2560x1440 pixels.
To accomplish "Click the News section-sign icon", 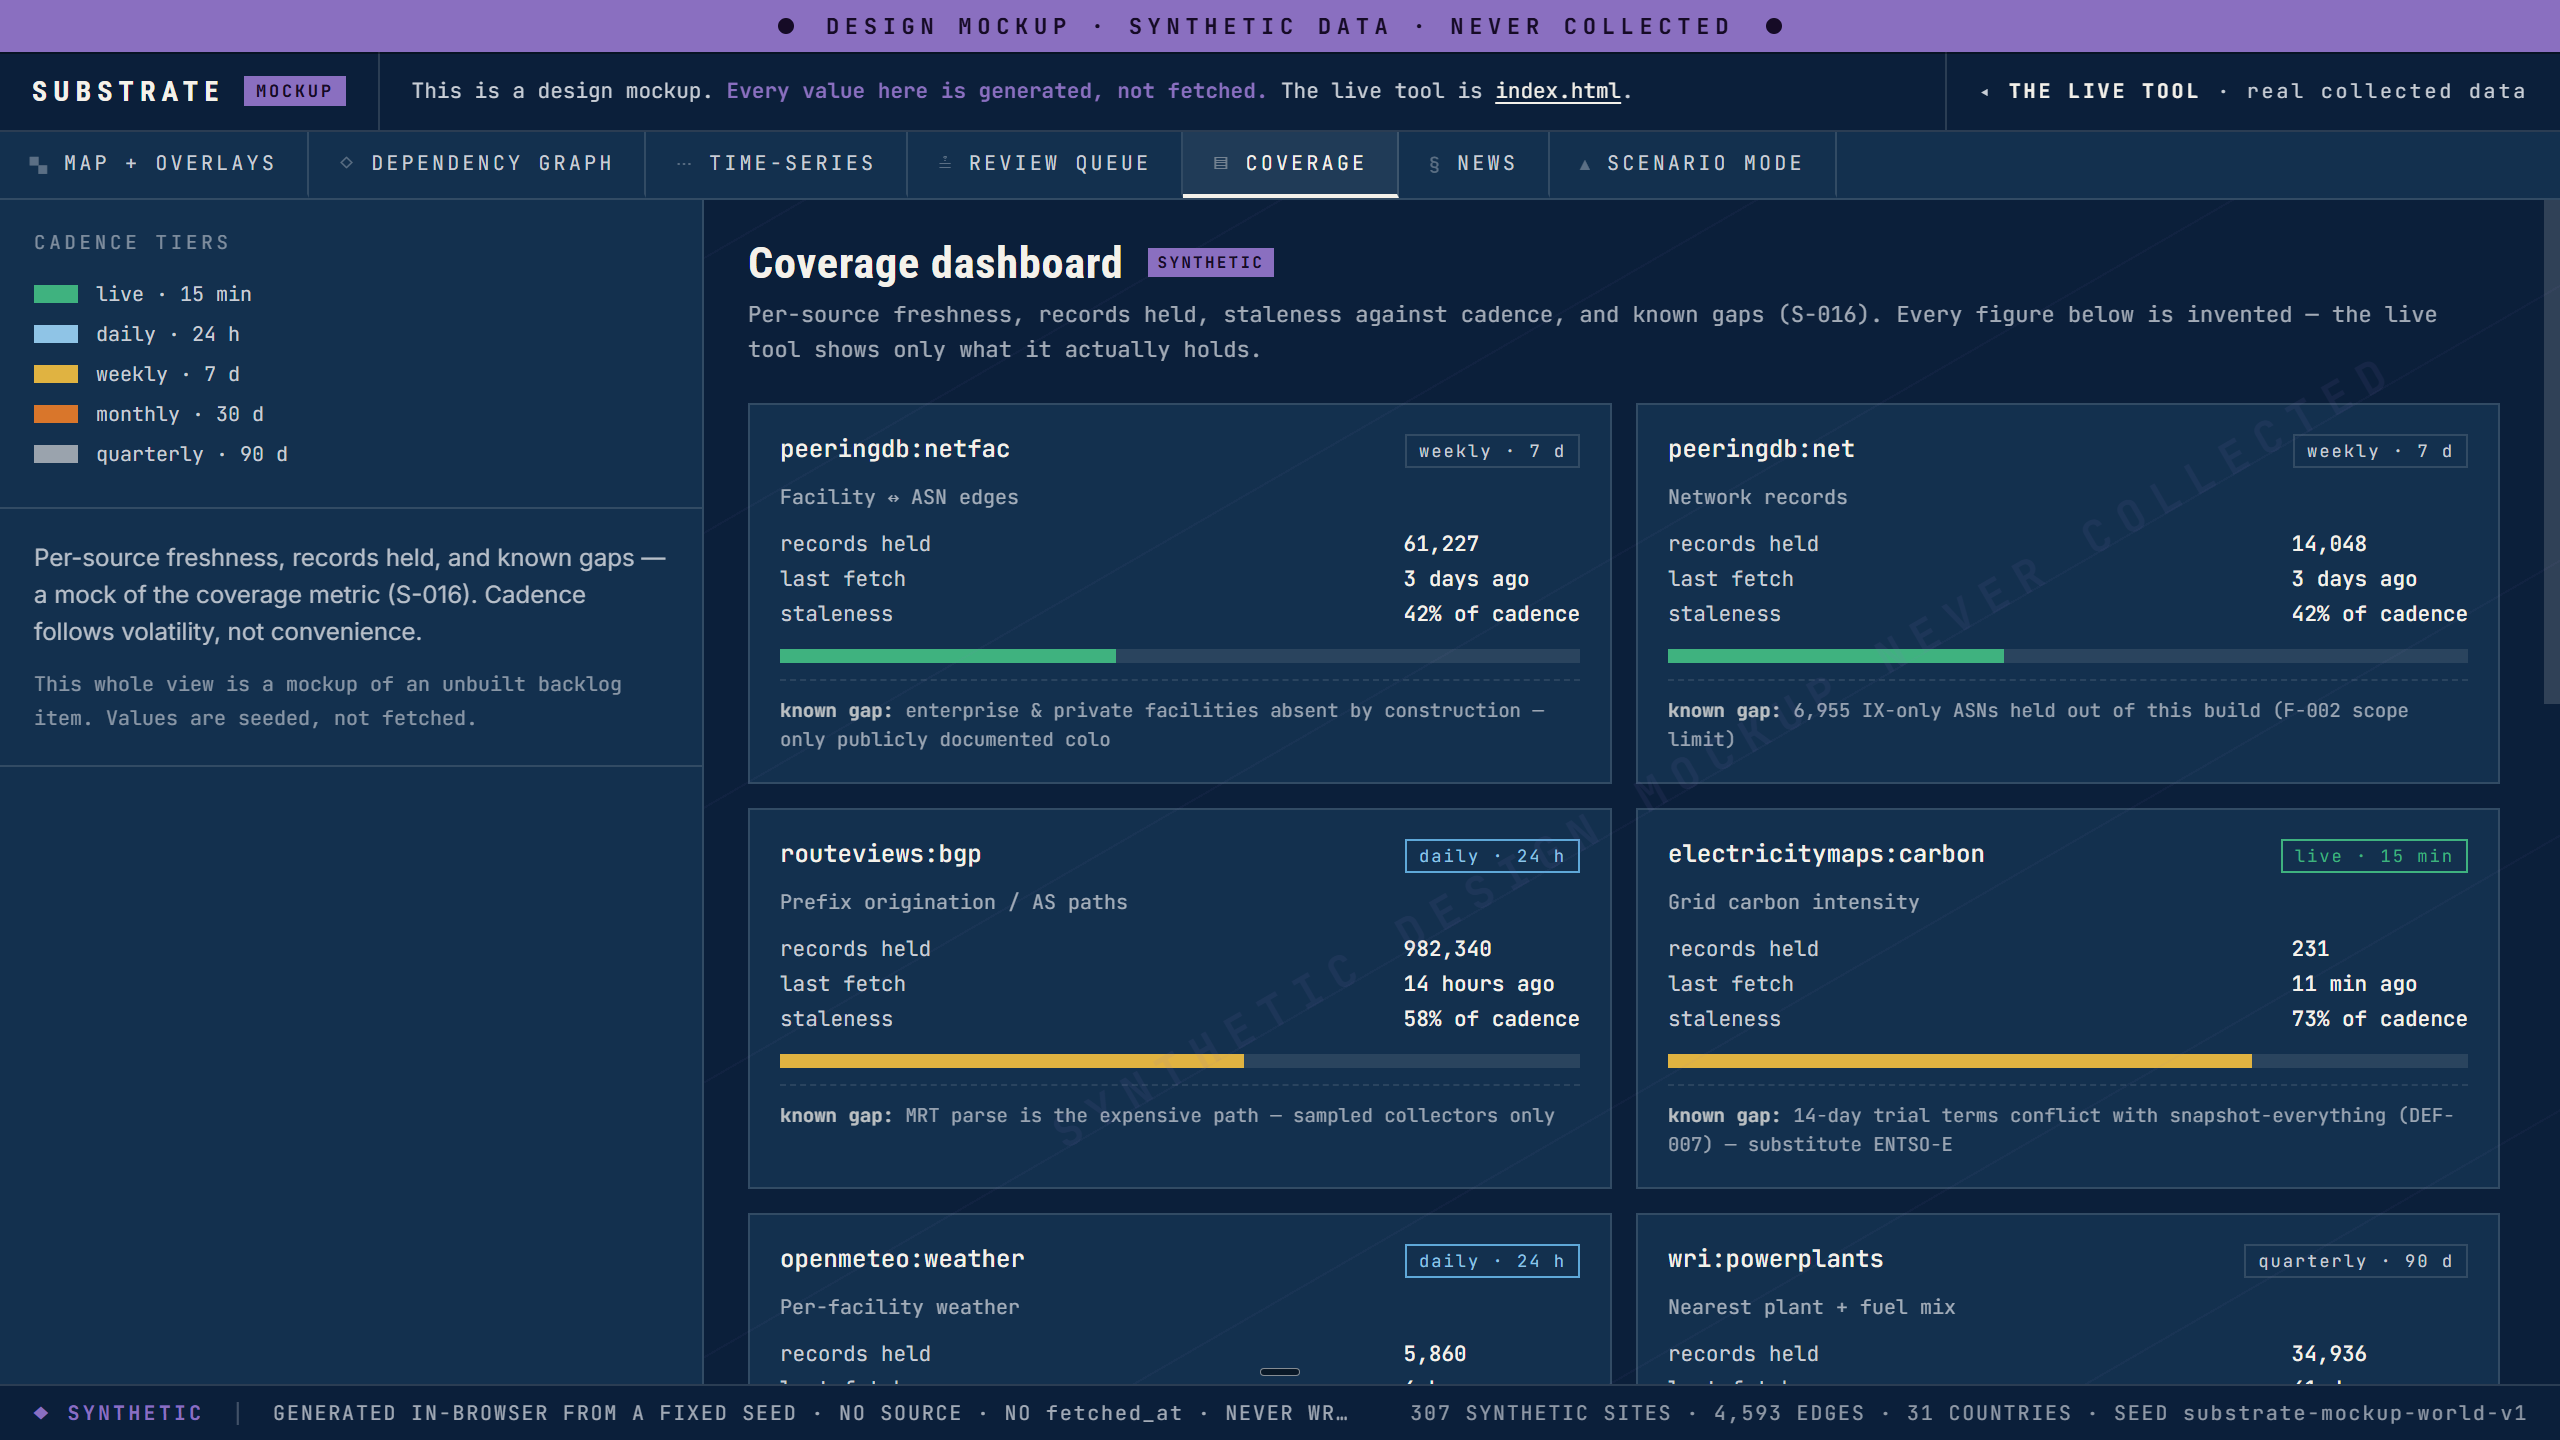I will [x=1434, y=164].
